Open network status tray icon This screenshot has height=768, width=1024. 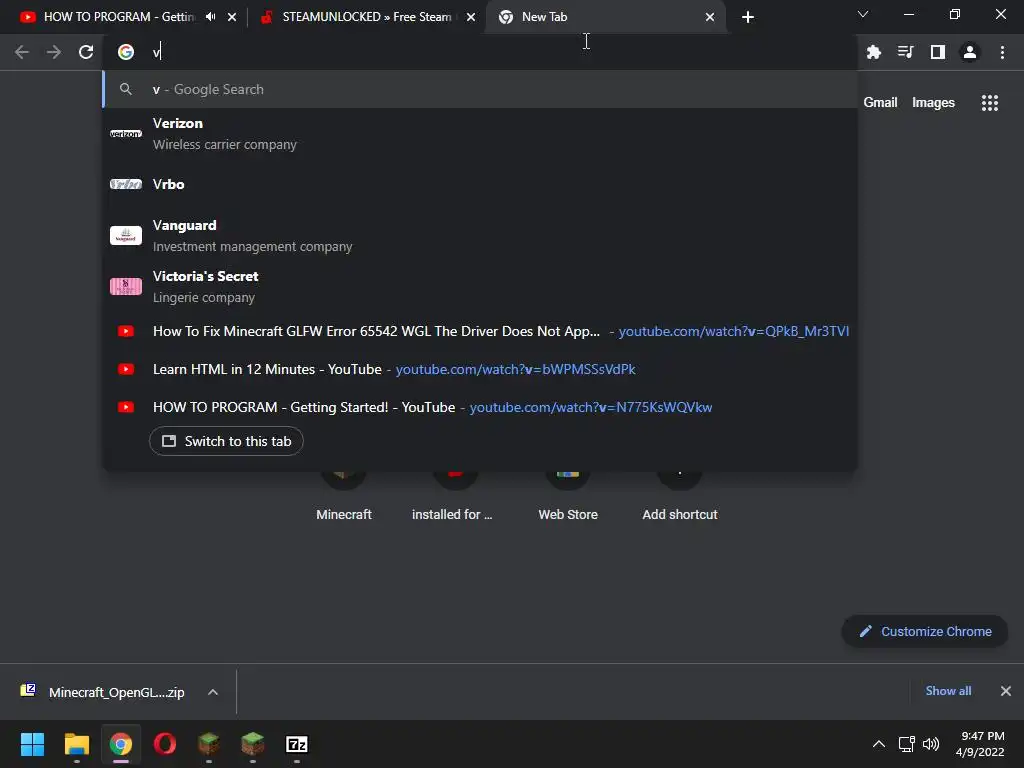906,744
